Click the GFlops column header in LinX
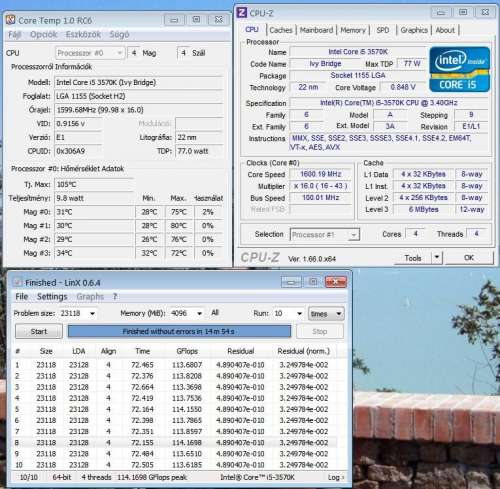 point(187,351)
